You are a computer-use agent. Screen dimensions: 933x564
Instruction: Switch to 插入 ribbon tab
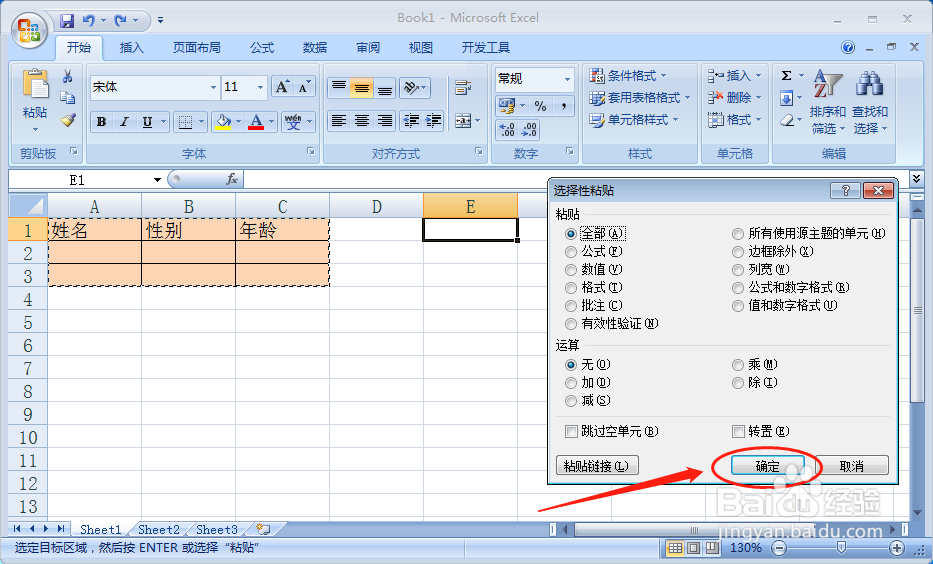click(x=132, y=48)
